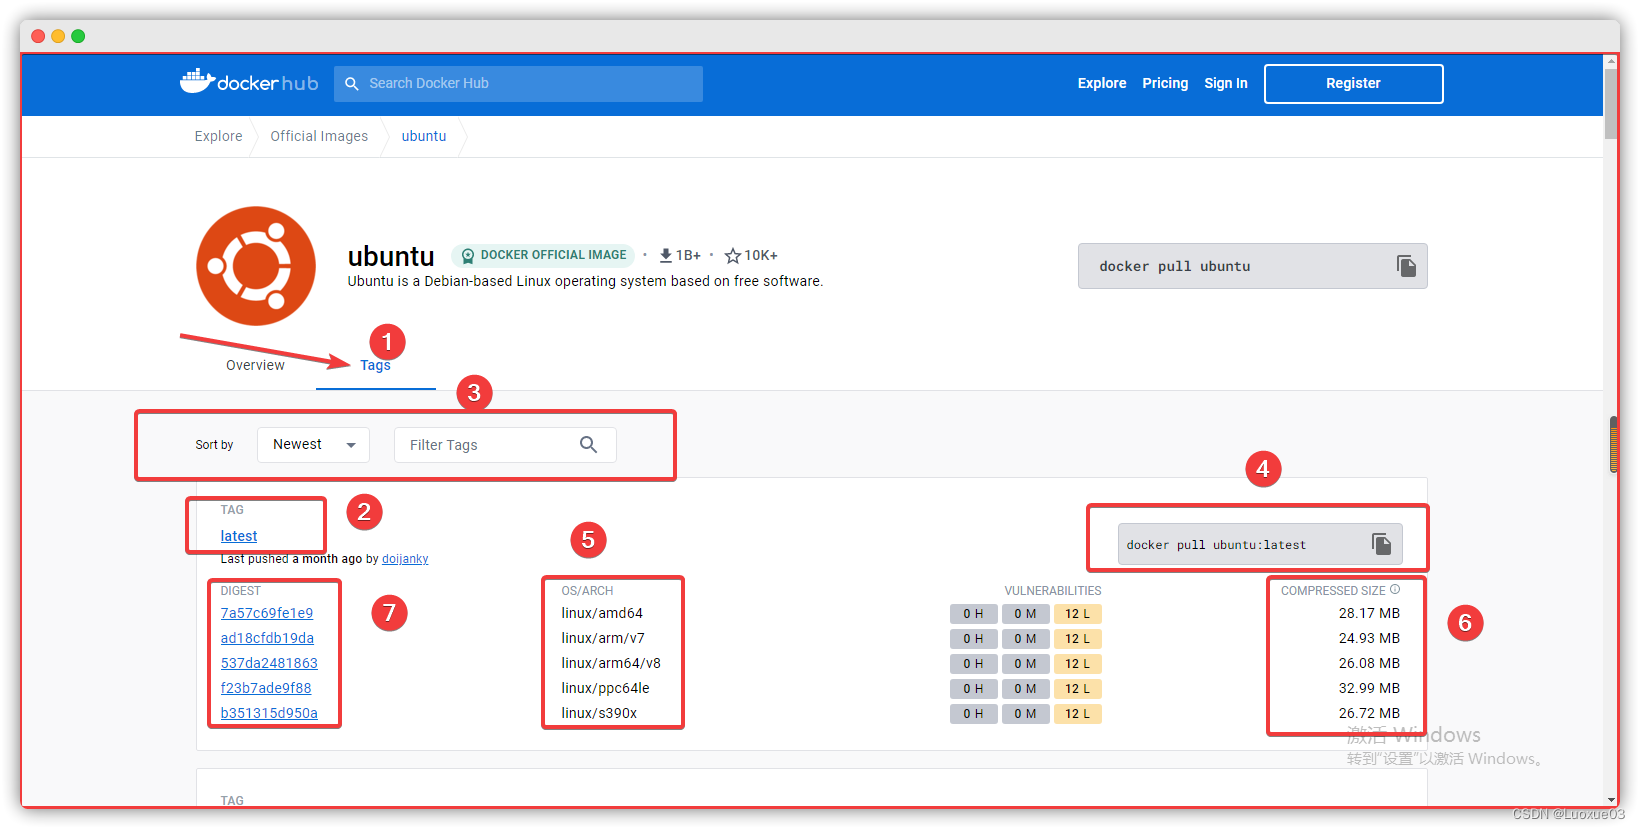Click the Compressed Size info icon
Viewport: 1640px width, 829px height.
point(1395,590)
